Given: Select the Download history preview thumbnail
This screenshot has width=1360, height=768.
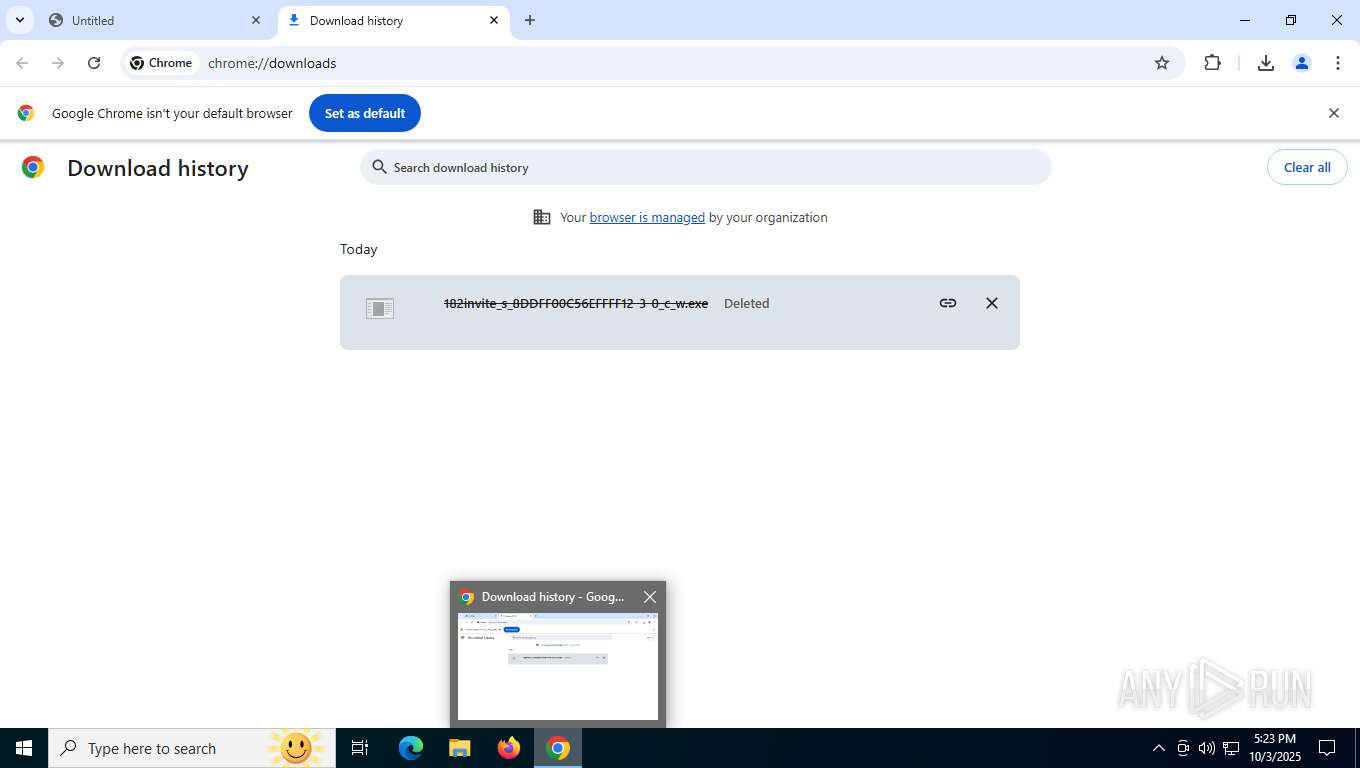Looking at the screenshot, I should tap(558, 666).
